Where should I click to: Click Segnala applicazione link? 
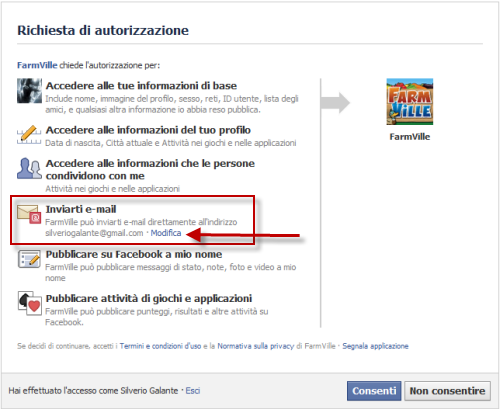[x=375, y=346]
